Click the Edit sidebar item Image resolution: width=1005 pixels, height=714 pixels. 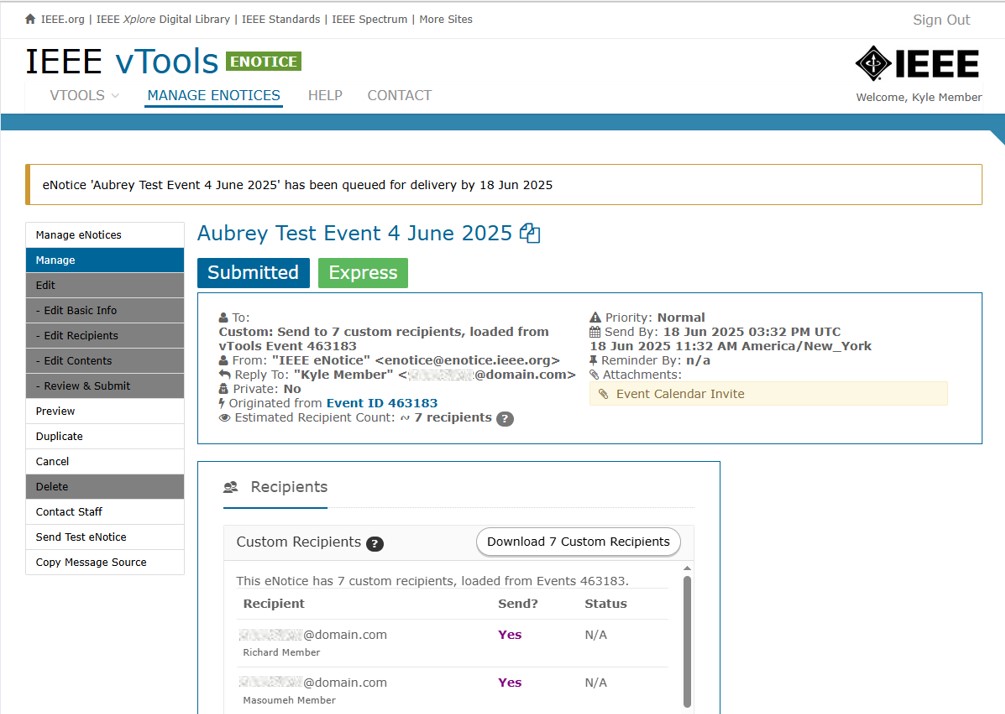(105, 285)
